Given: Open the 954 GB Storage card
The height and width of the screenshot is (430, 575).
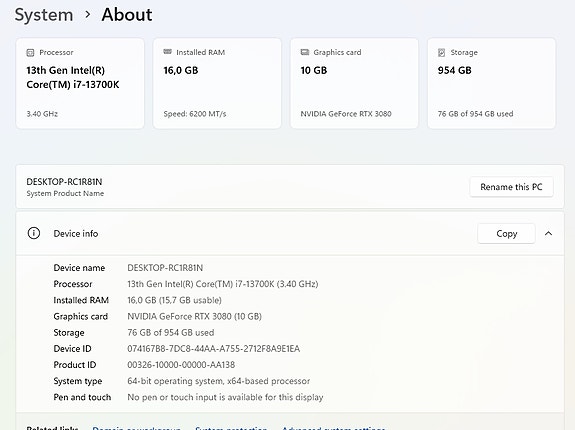Looking at the screenshot, I should tap(491, 84).
